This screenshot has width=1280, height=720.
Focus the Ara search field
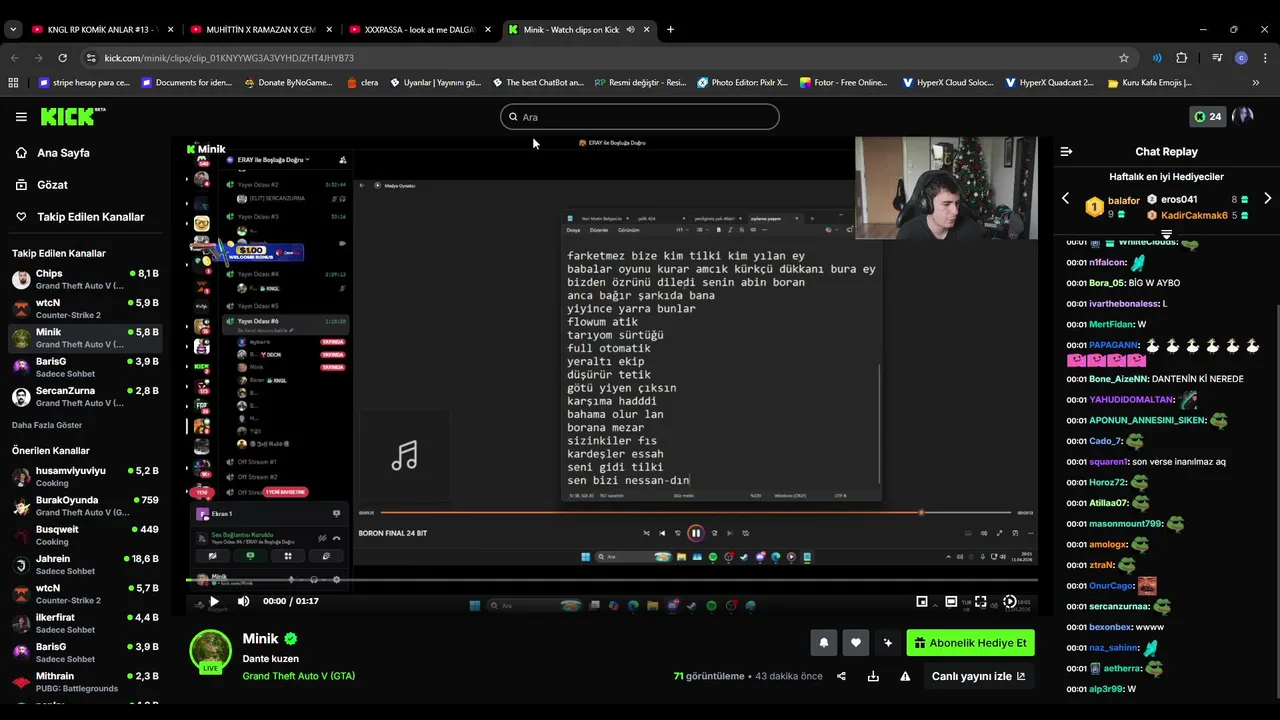pyautogui.click(x=640, y=117)
